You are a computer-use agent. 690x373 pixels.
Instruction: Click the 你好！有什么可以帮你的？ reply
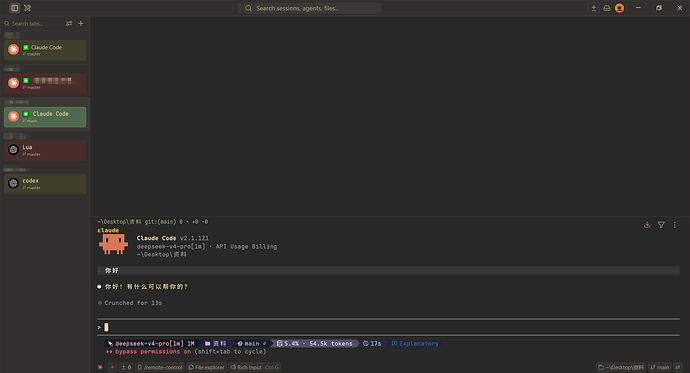[x=147, y=287]
